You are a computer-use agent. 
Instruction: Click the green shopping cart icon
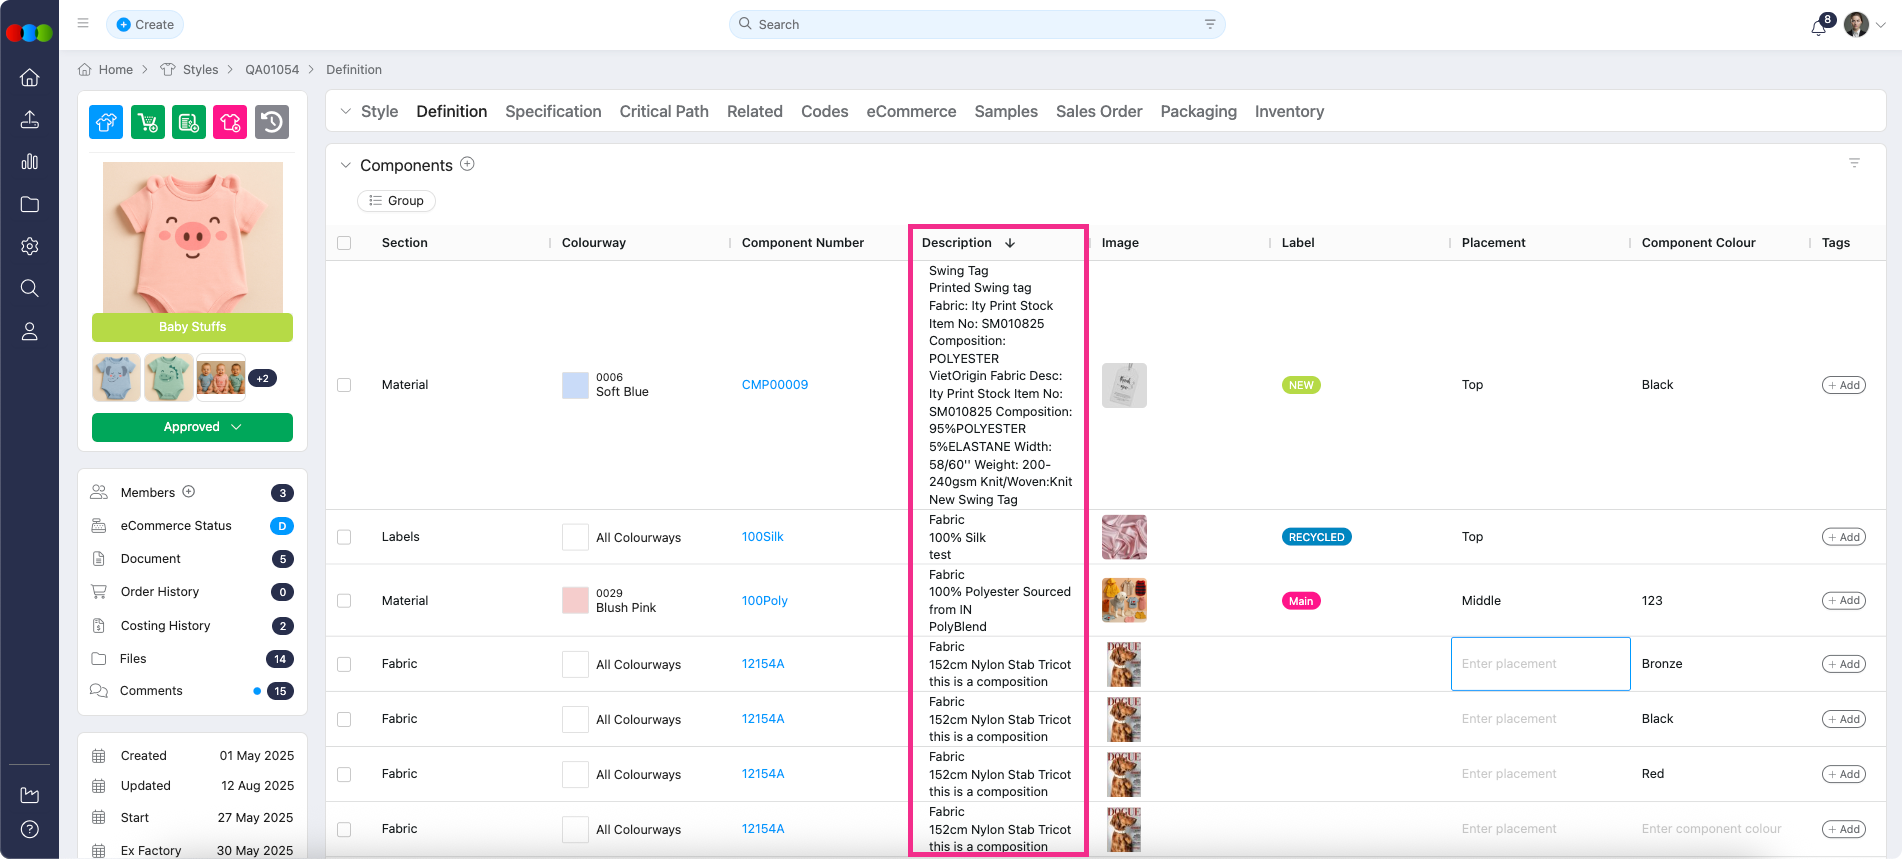148,122
